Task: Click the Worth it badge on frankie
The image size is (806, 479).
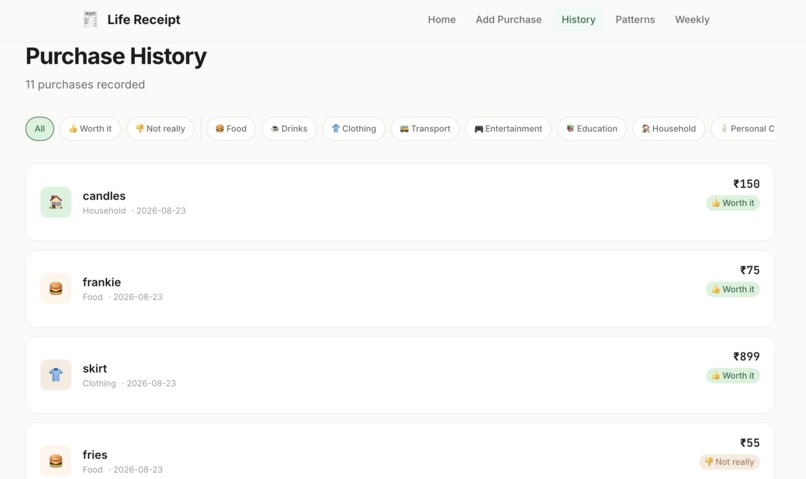Action: (732, 289)
